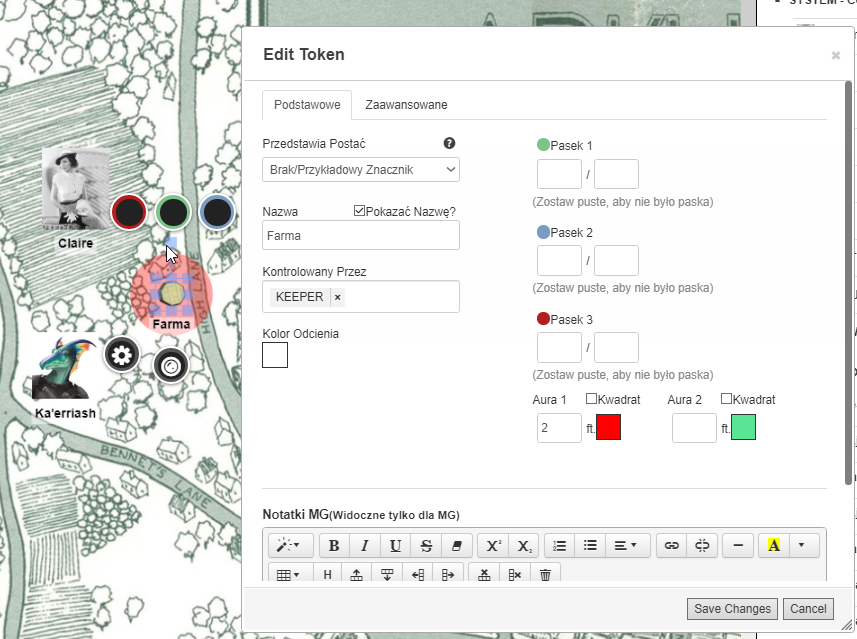Remove KEEPER from Kontrolowany Przez
Screen dimensions: 857x639
pos(338,297)
